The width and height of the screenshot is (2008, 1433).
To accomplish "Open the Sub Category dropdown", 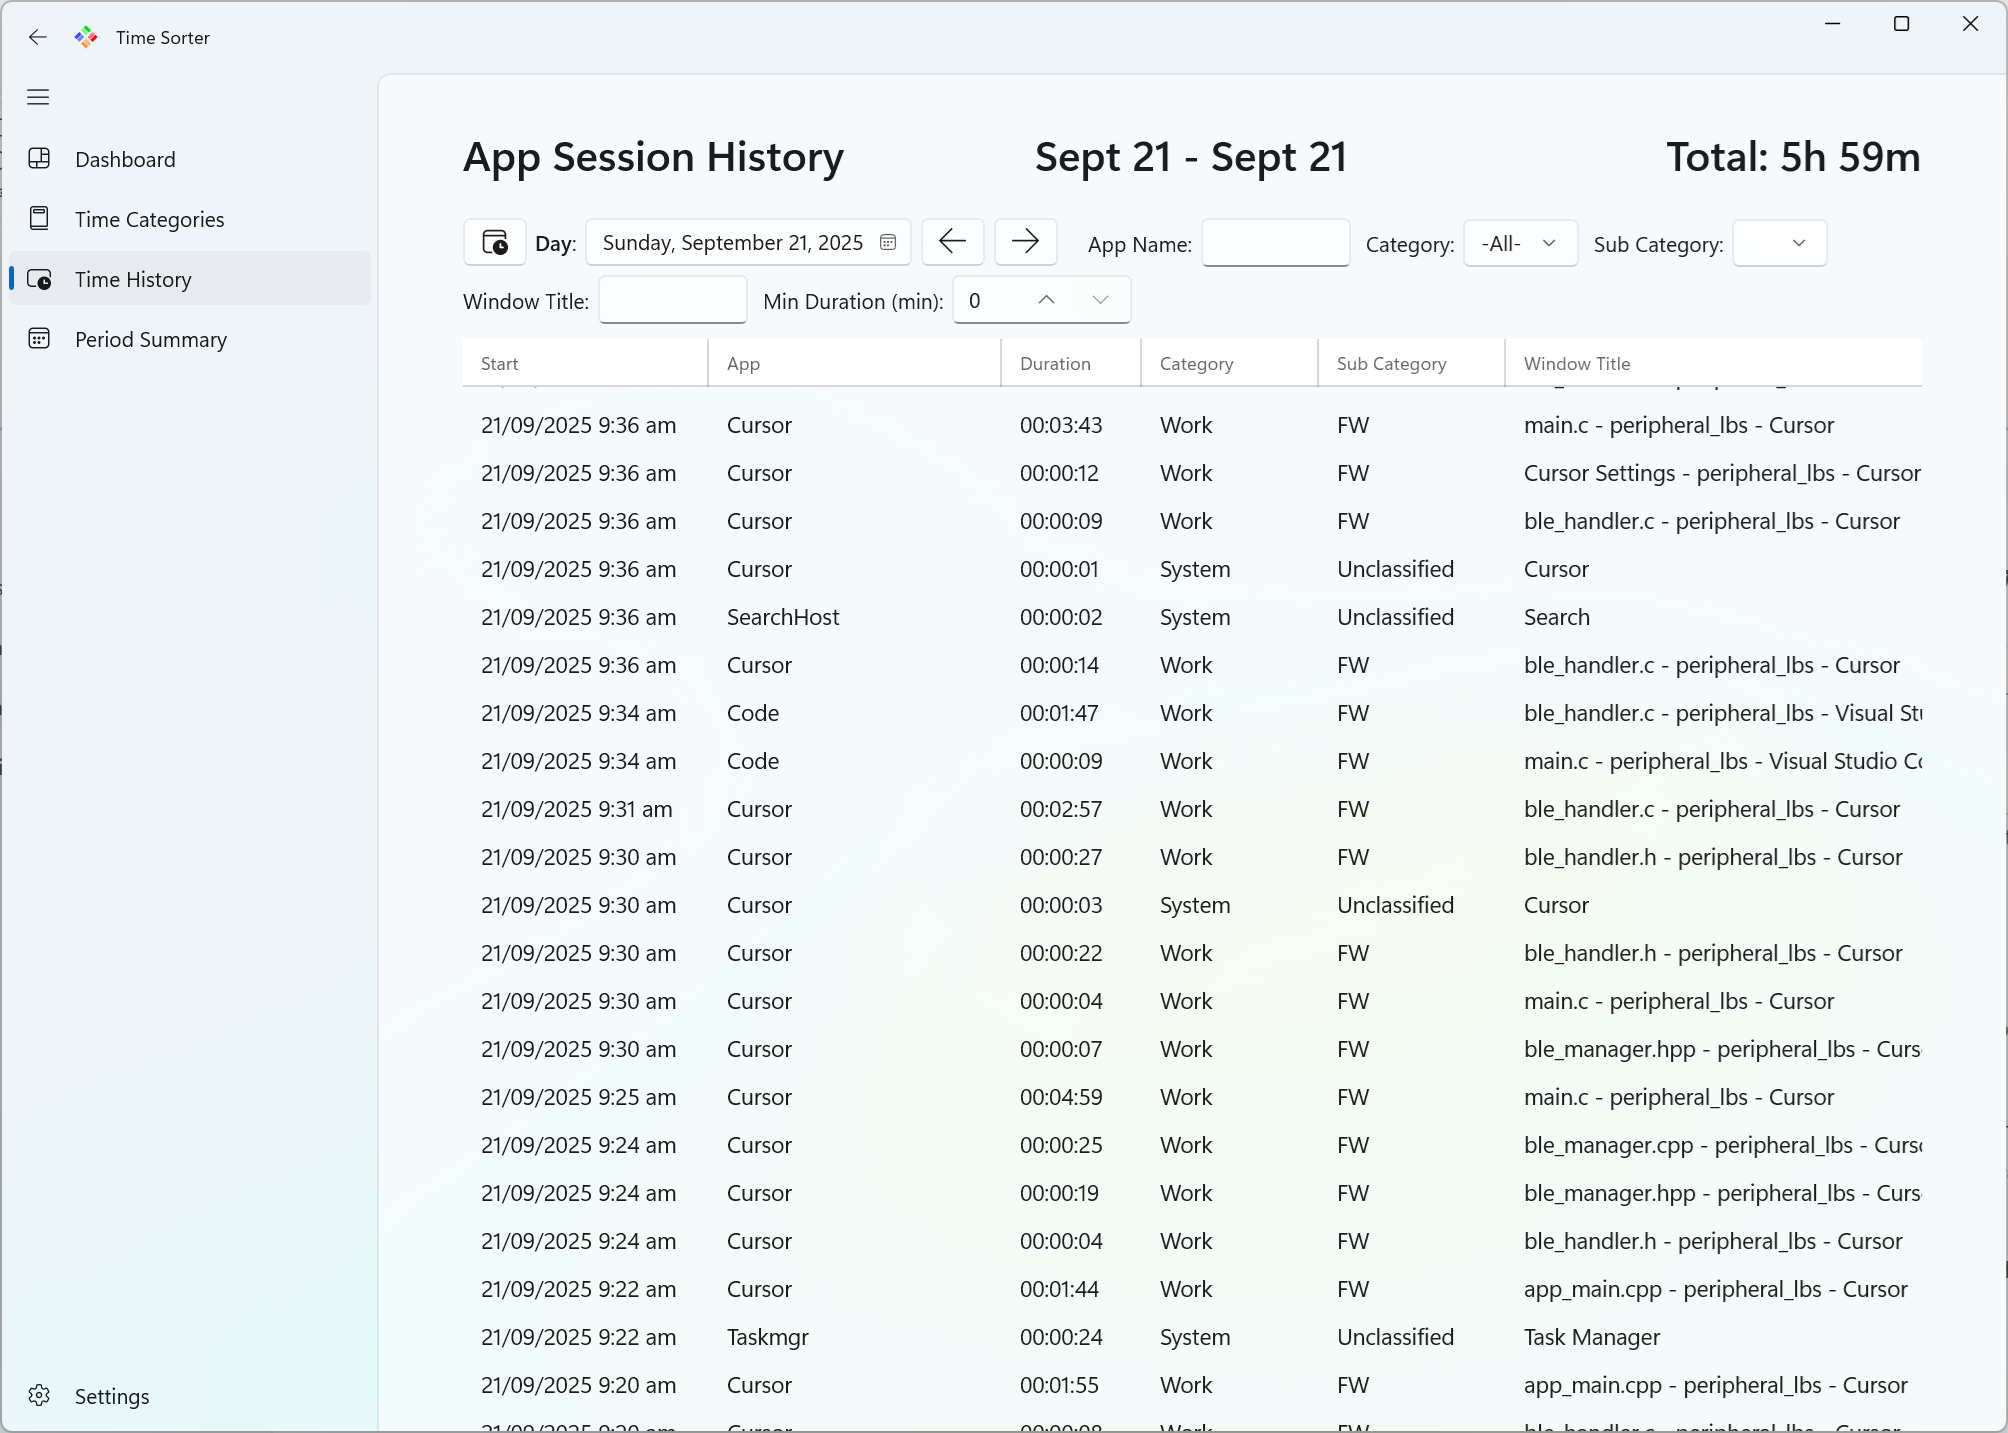I will coord(1779,243).
